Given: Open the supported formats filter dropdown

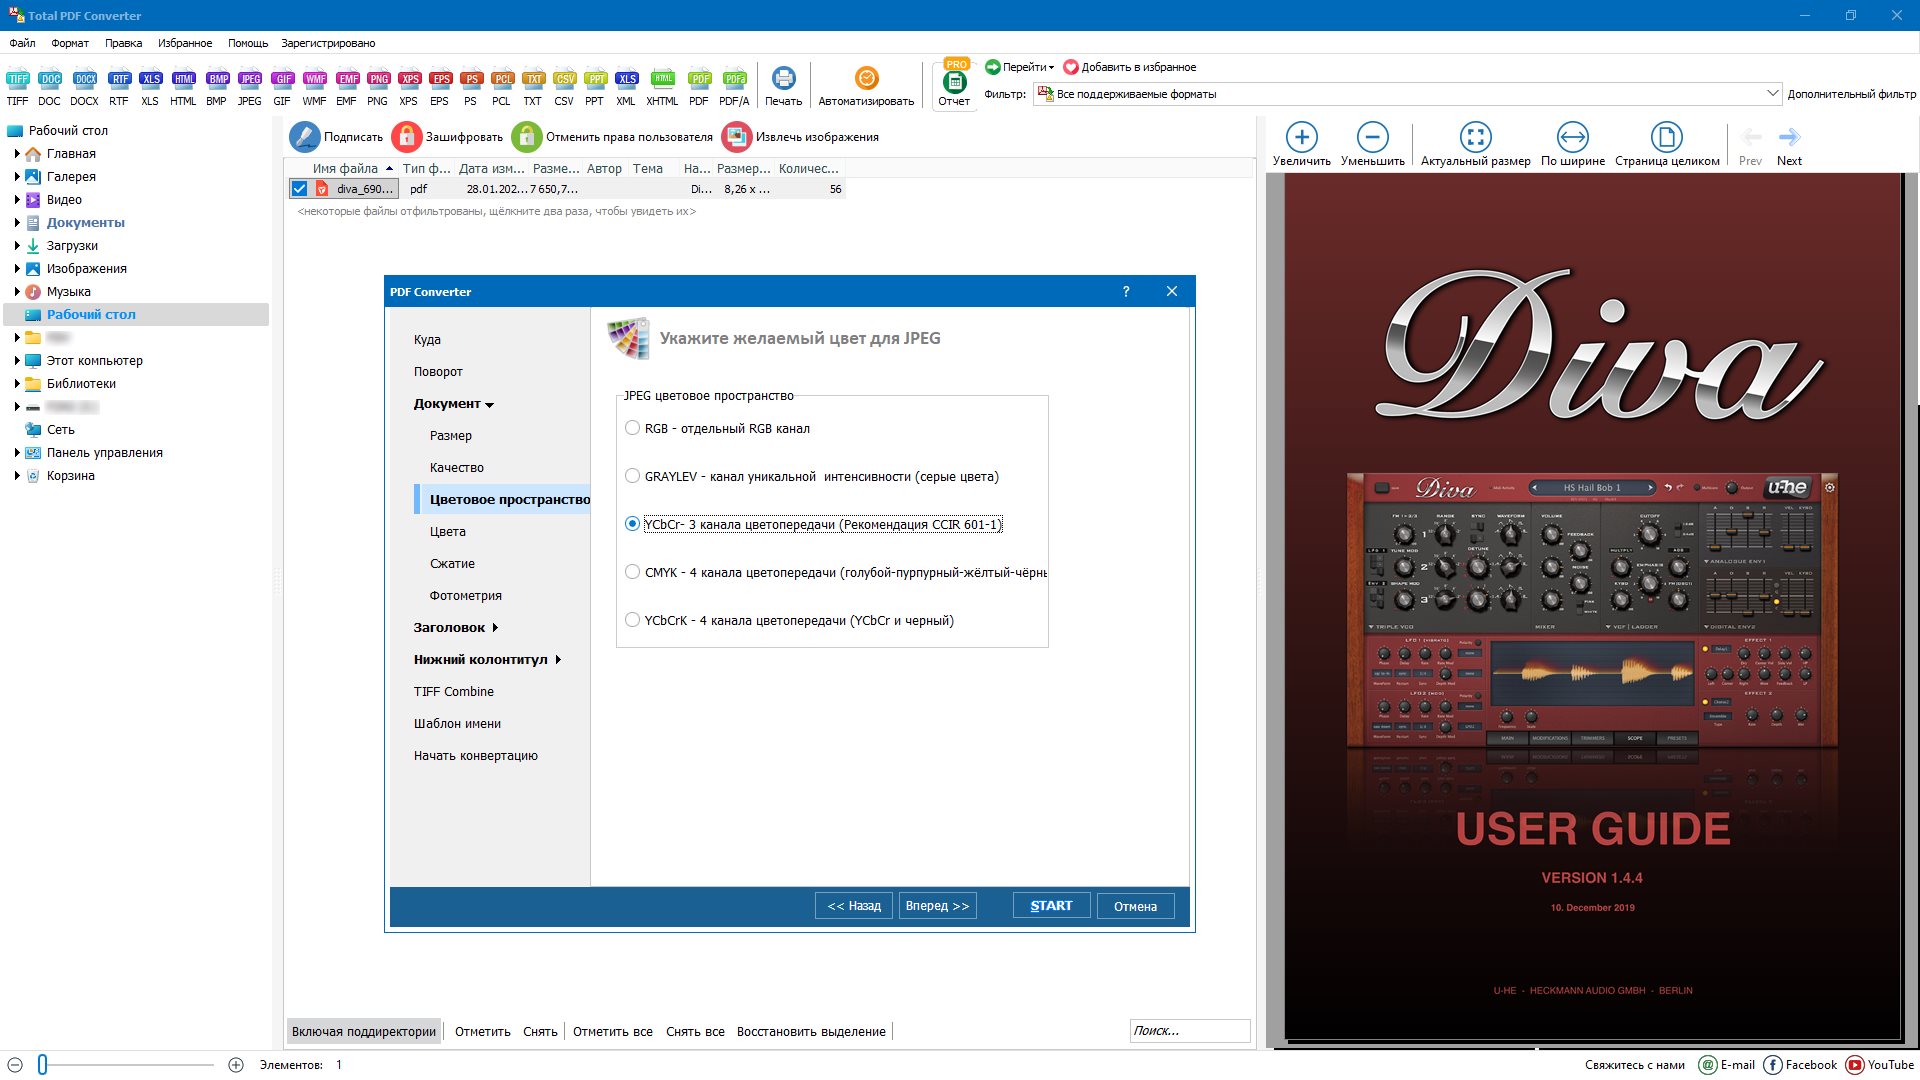Looking at the screenshot, I should tap(1772, 94).
